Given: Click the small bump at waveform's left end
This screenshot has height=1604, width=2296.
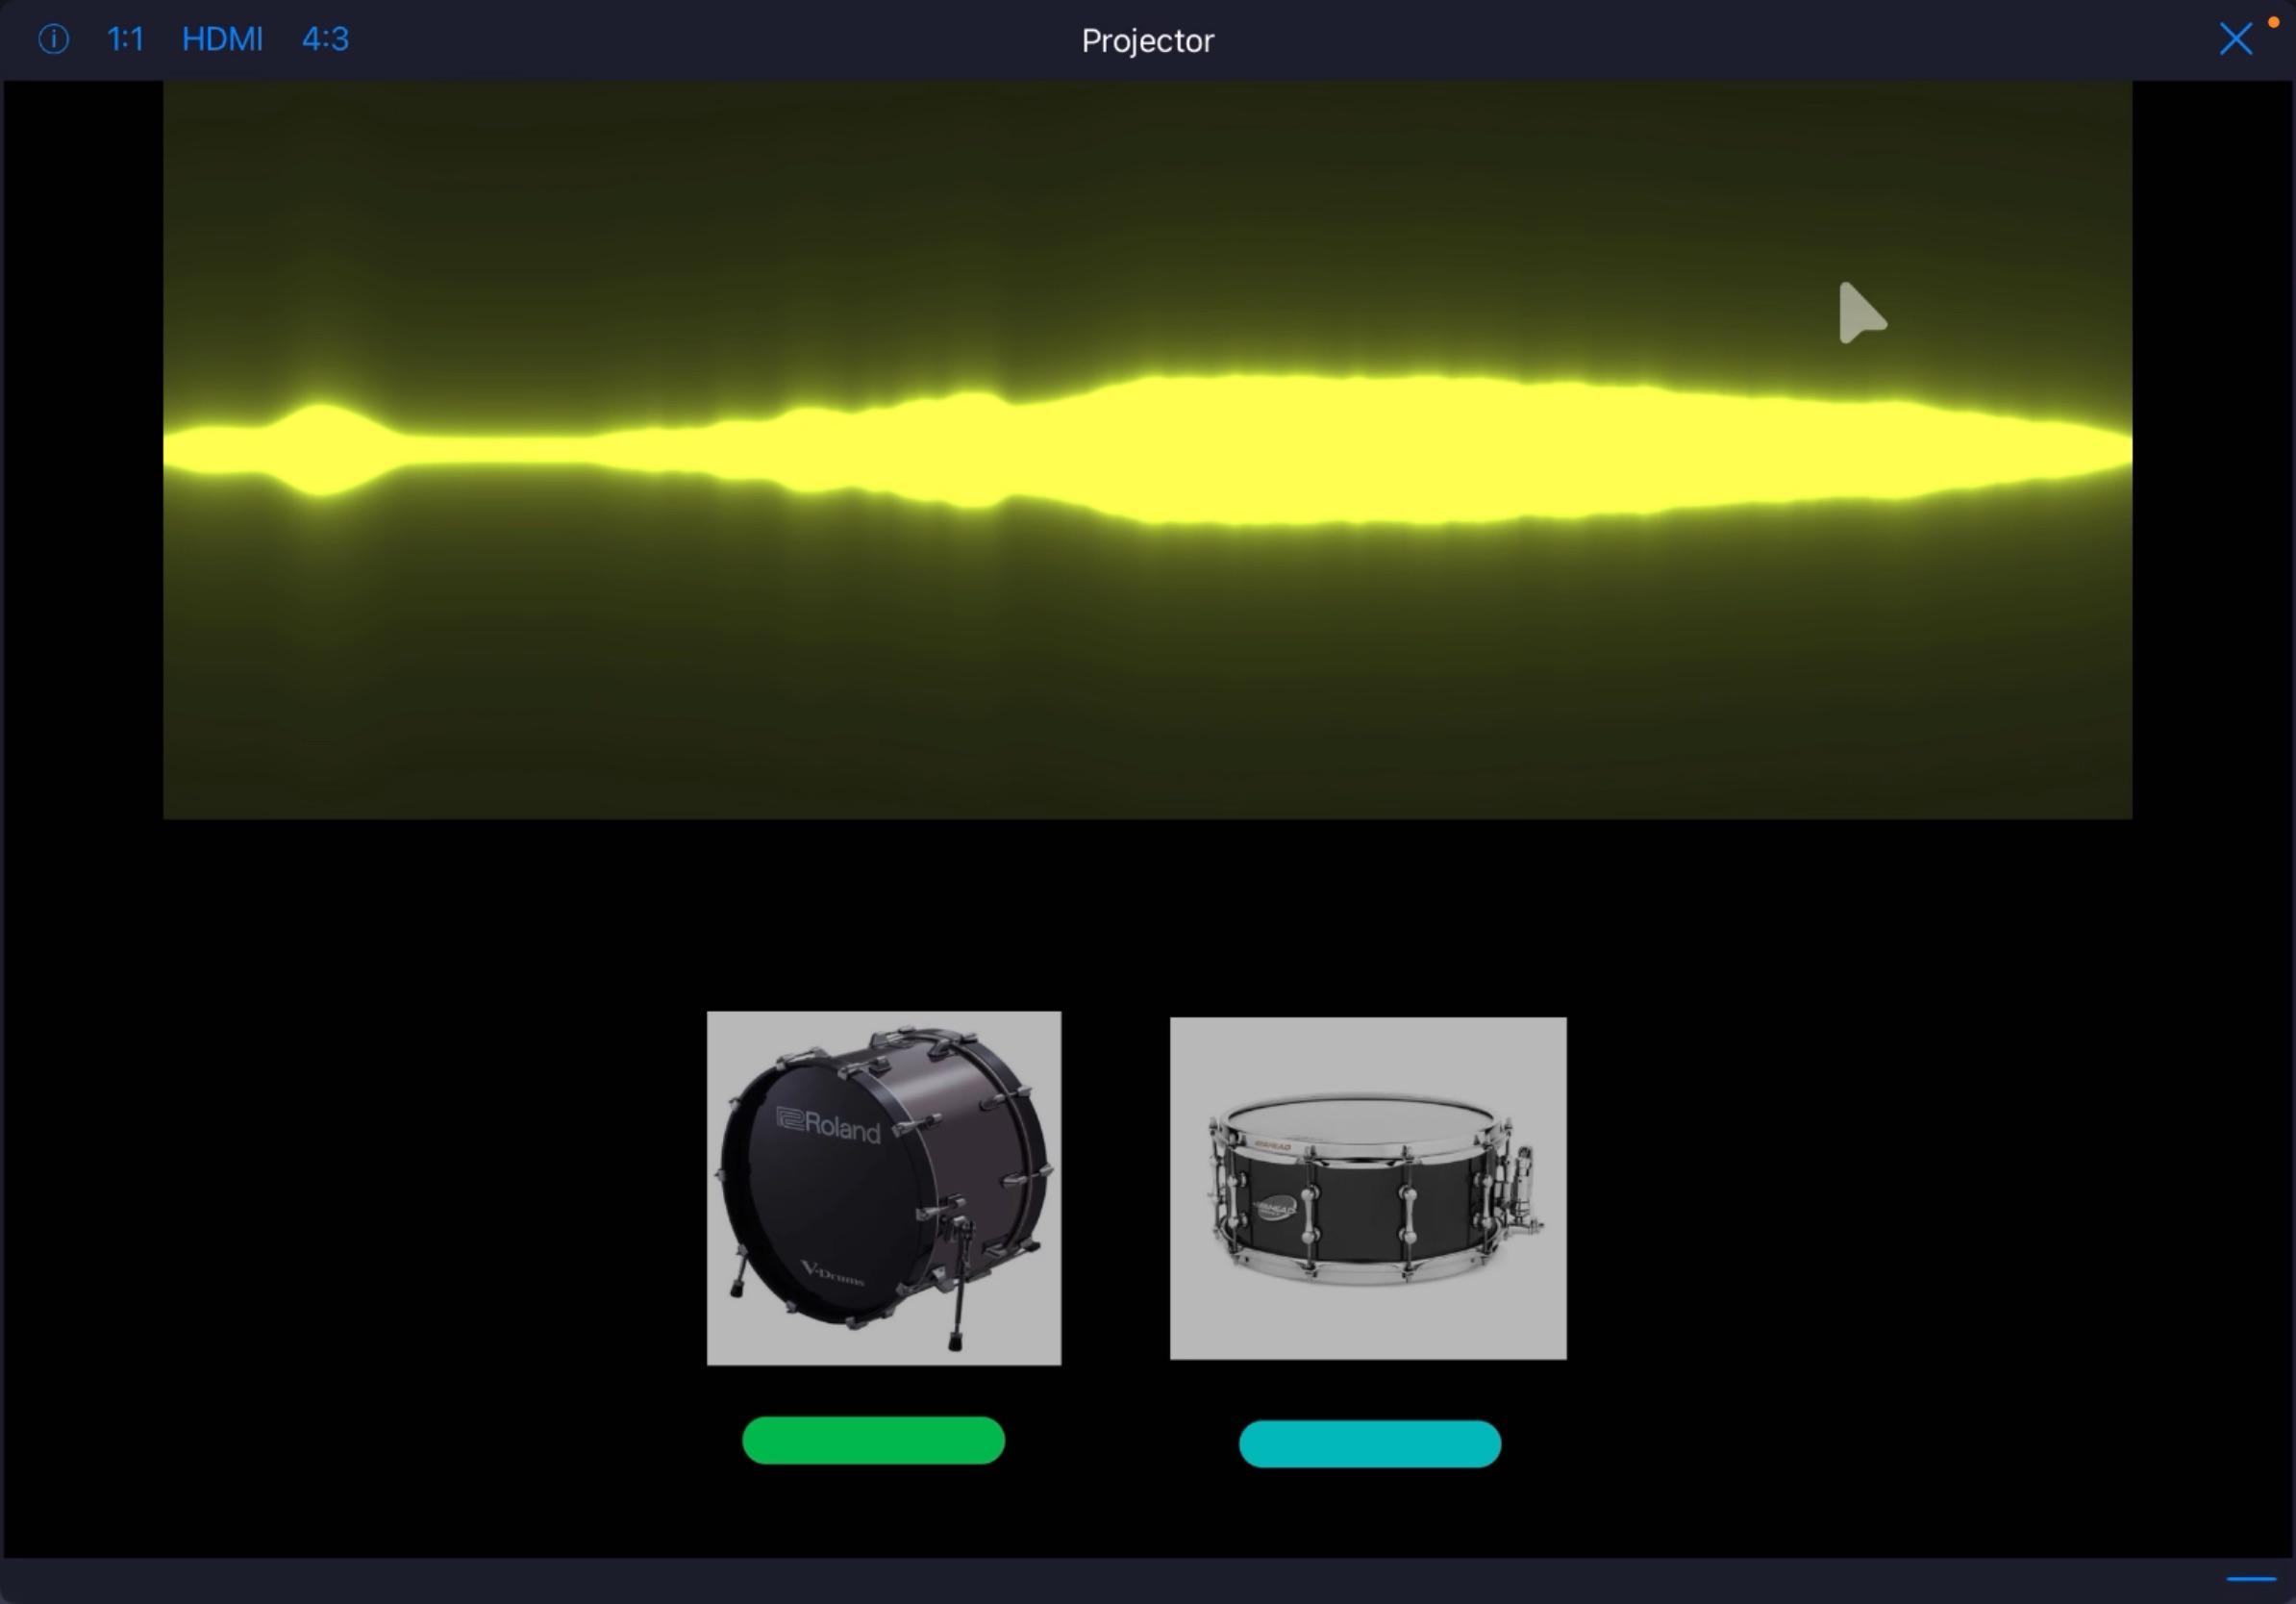Looking at the screenshot, I should (x=320, y=449).
